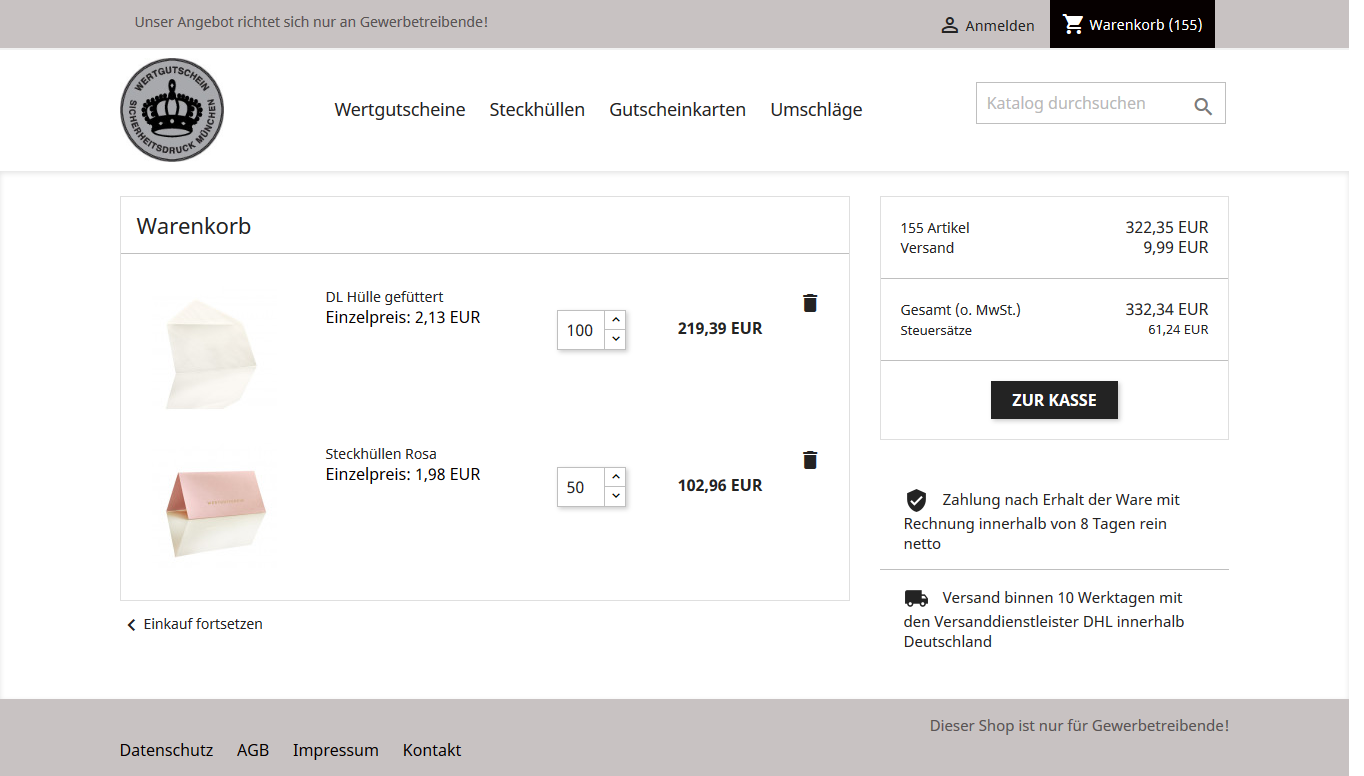Click the ZUR KASSE checkout button
This screenshot has width=1364, height=776.
click(1054, 400)
